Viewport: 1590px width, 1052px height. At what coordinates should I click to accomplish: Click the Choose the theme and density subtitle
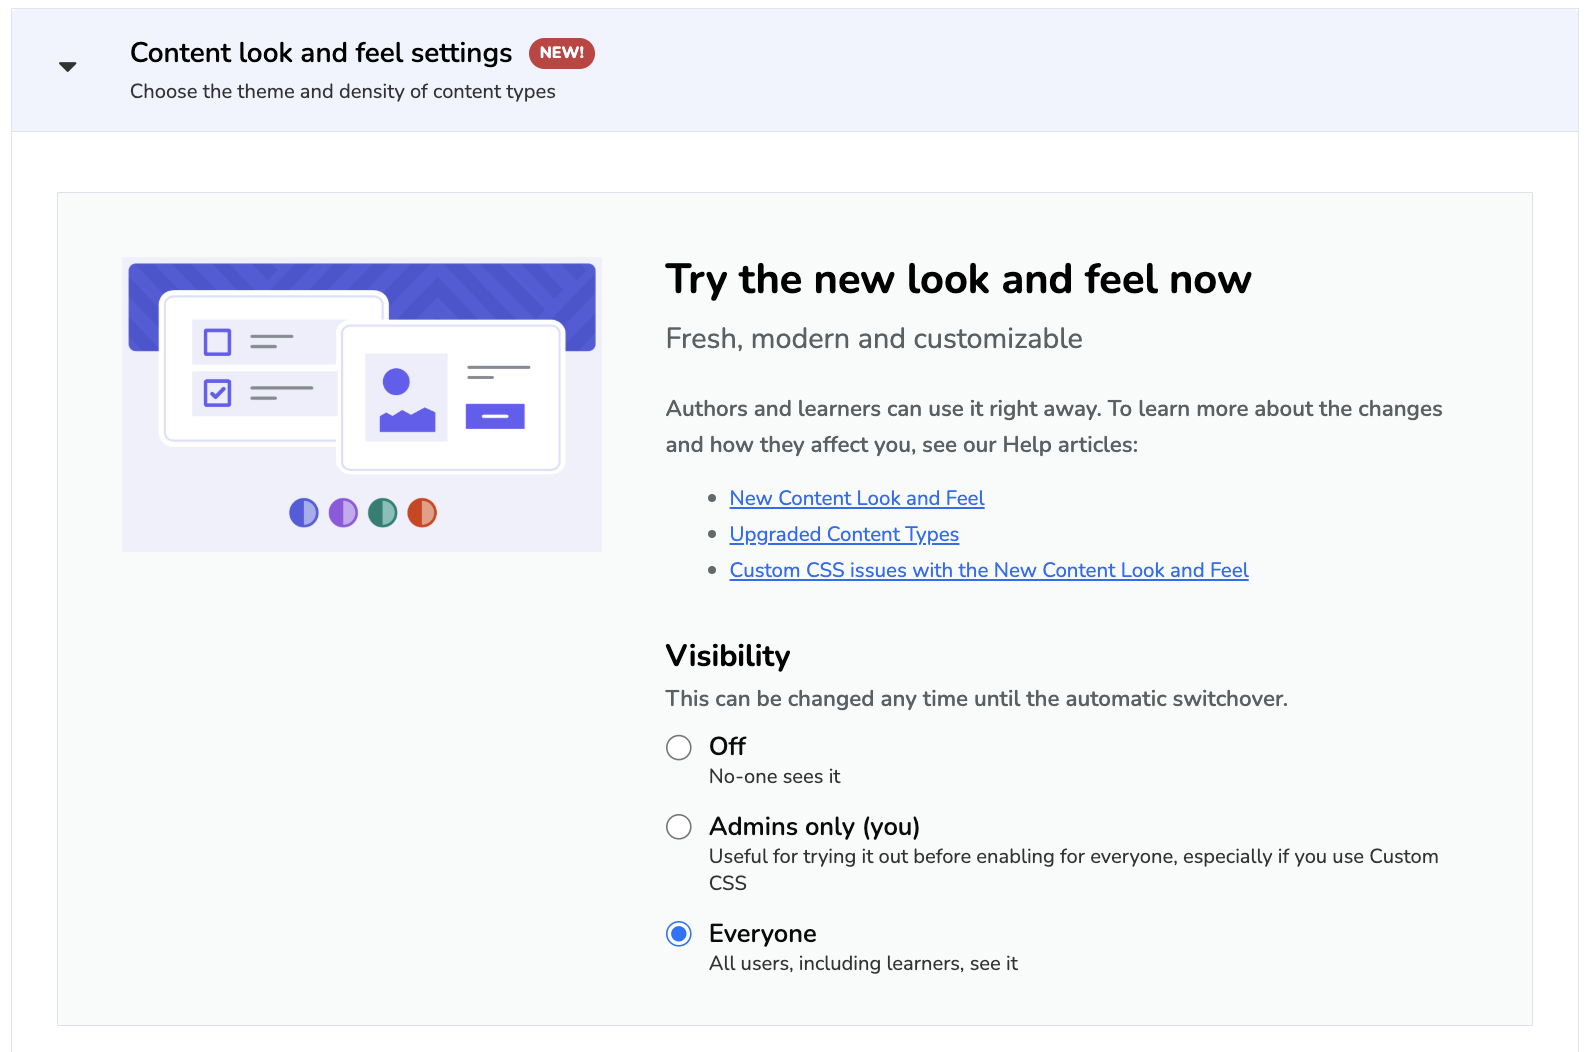(x=343, y=92)
